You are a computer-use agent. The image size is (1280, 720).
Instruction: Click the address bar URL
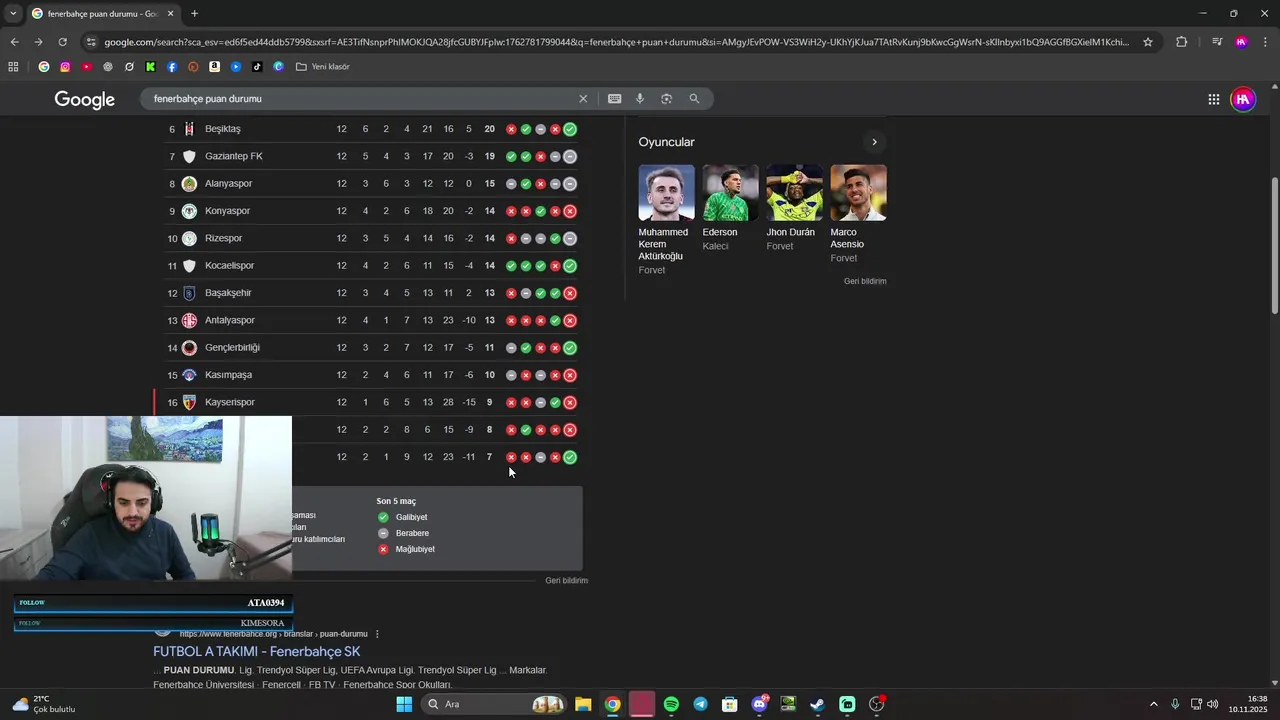616,42
